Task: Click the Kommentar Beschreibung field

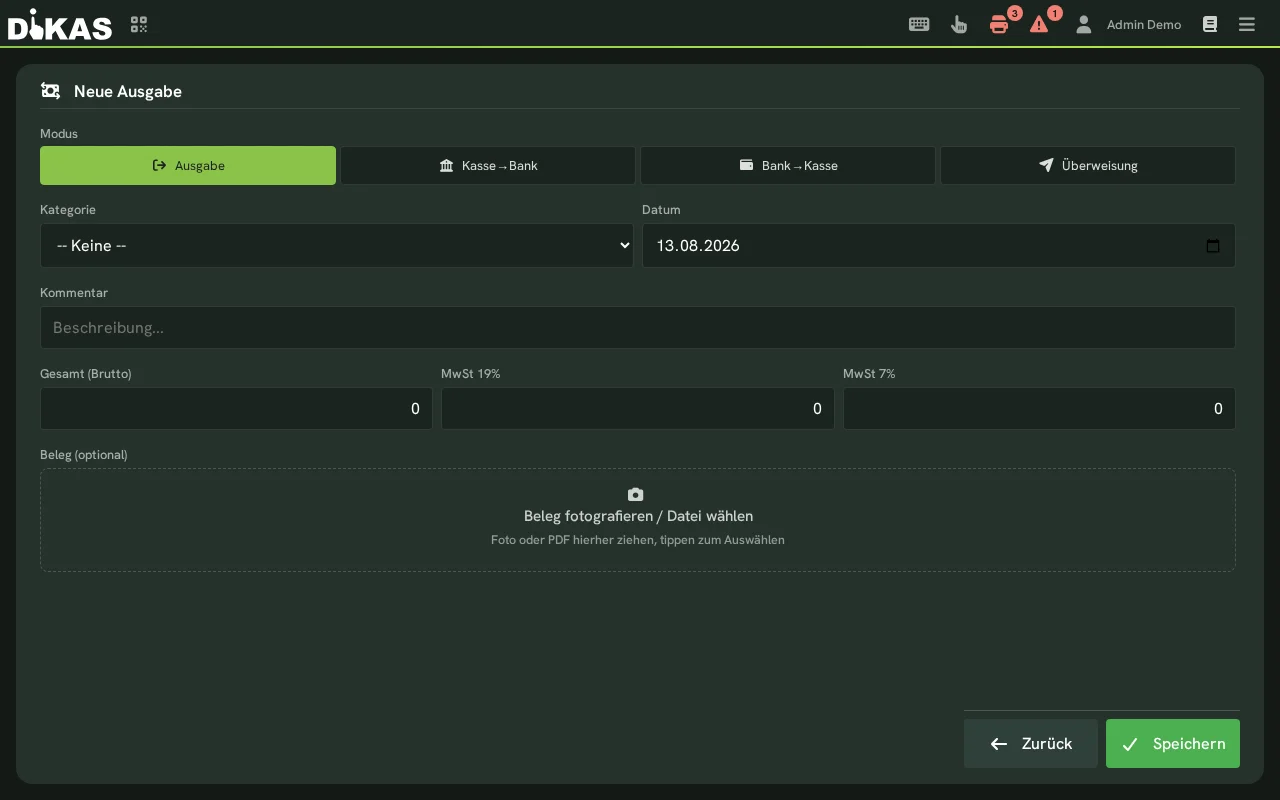Action: click(x=638, y=328)
